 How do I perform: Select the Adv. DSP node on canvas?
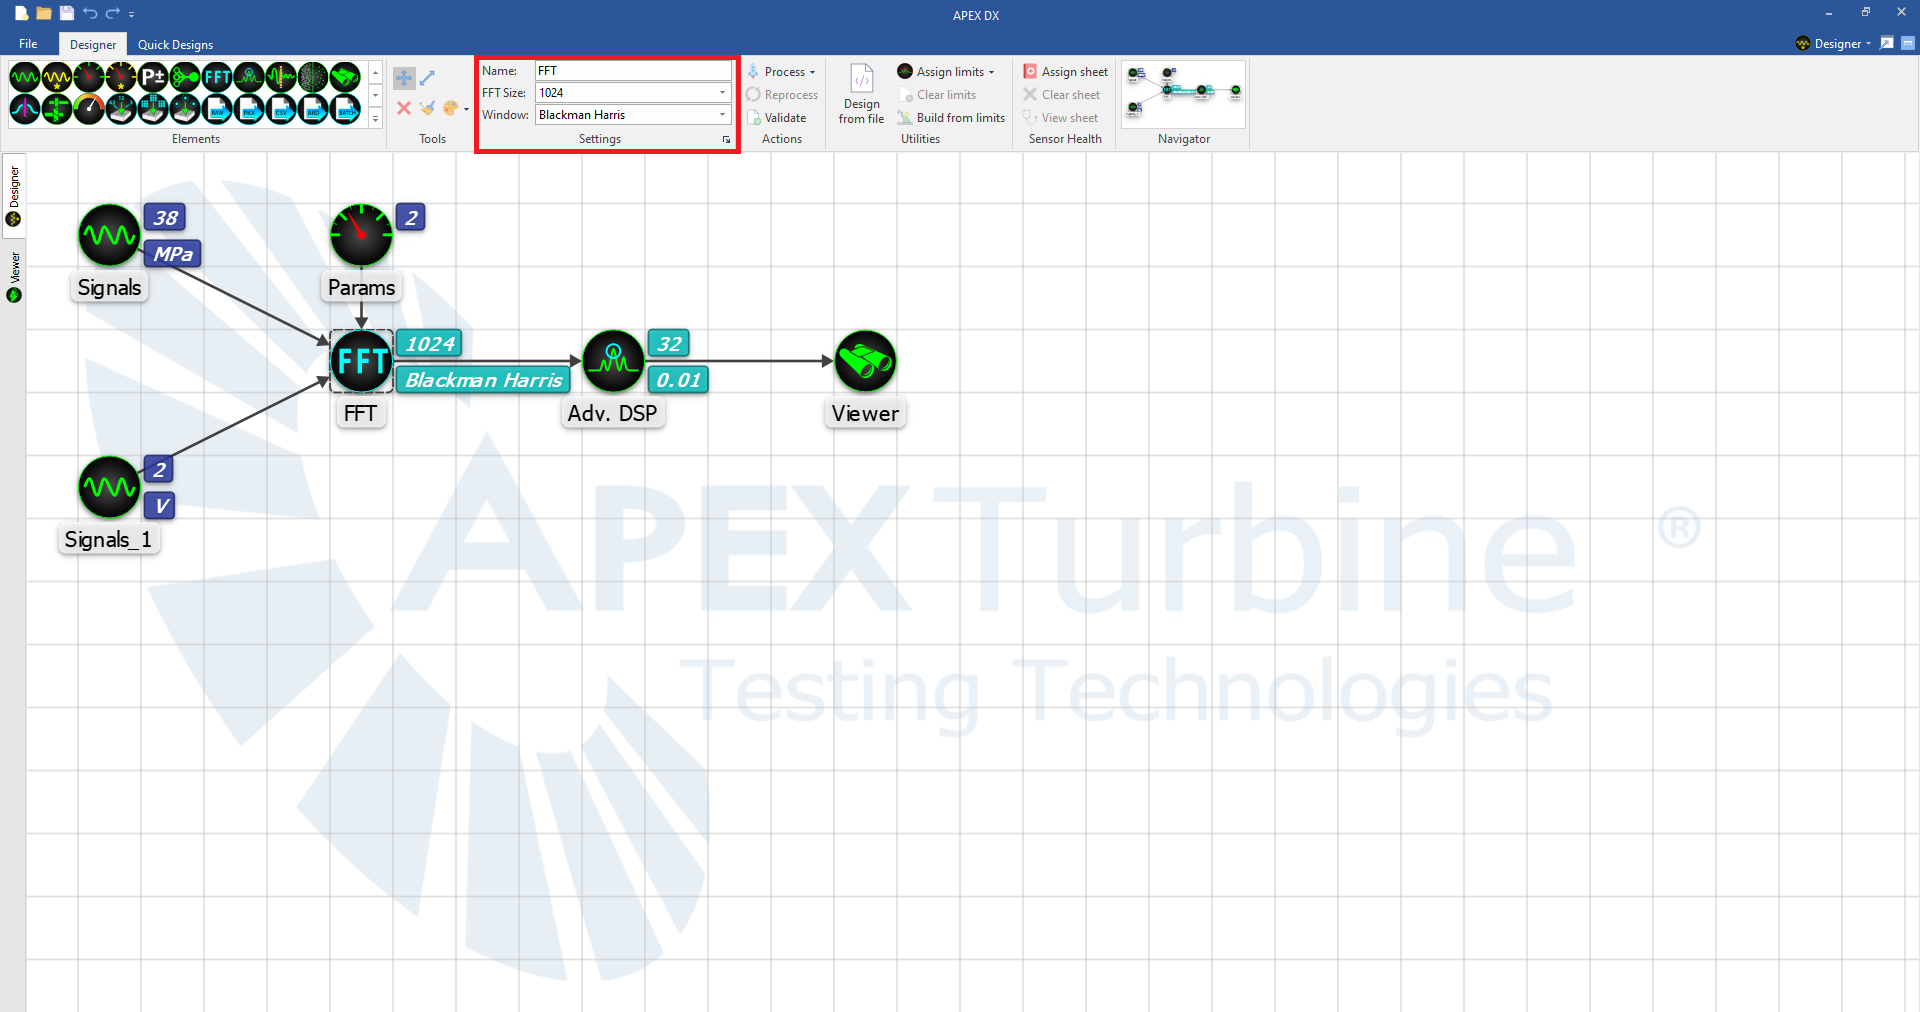pos(613,361)
